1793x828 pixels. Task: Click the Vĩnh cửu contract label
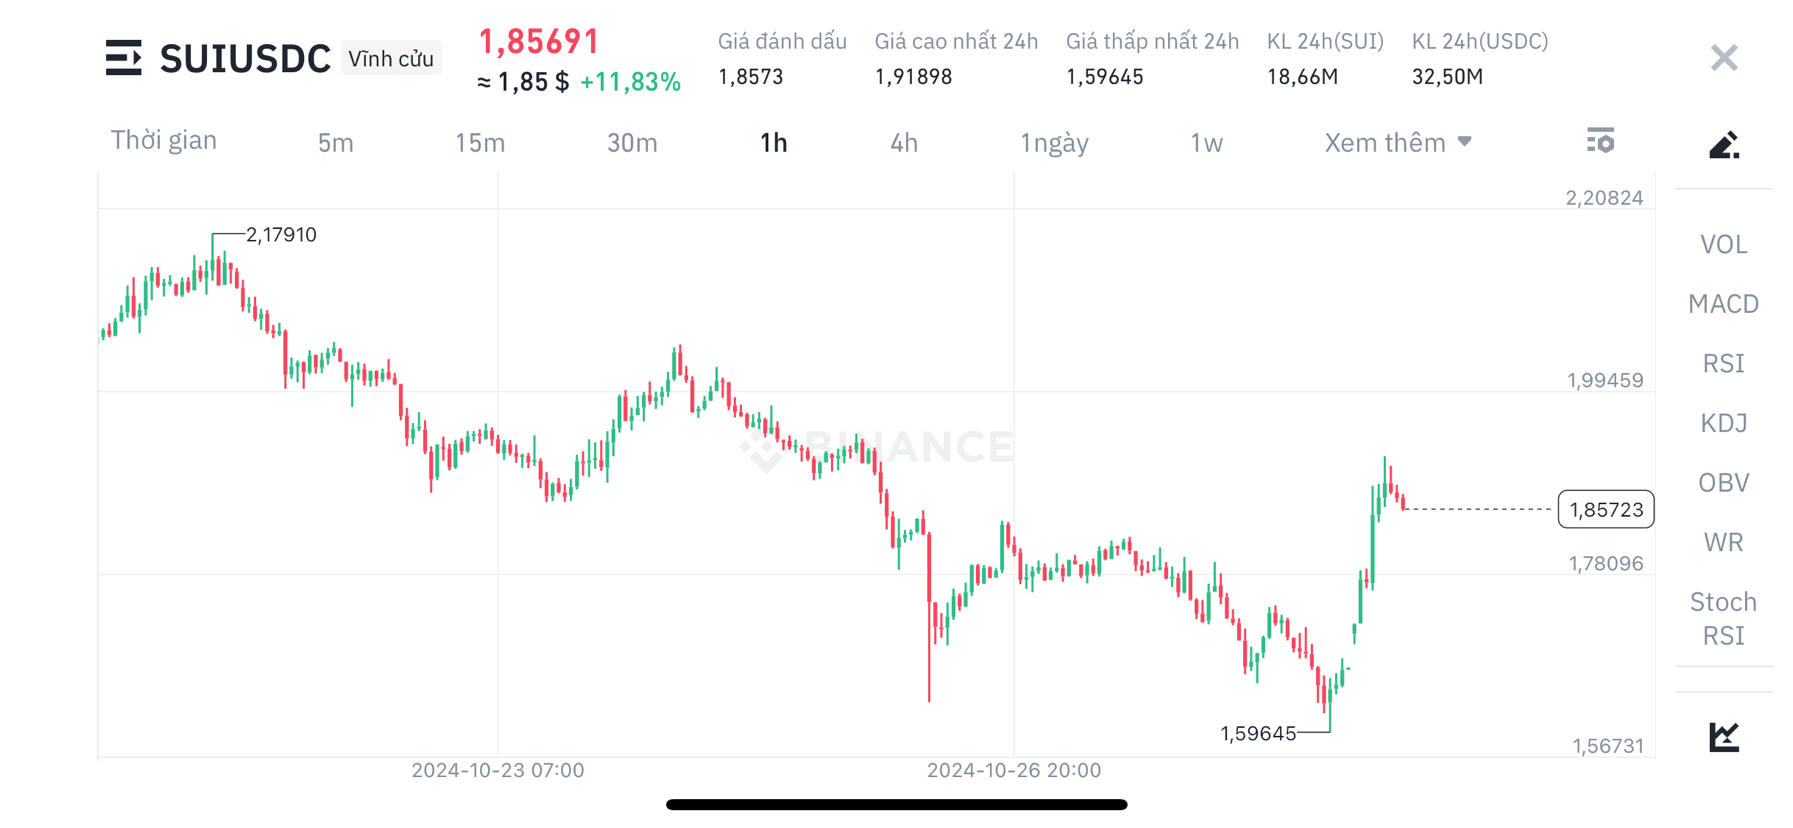coord(391,57)
